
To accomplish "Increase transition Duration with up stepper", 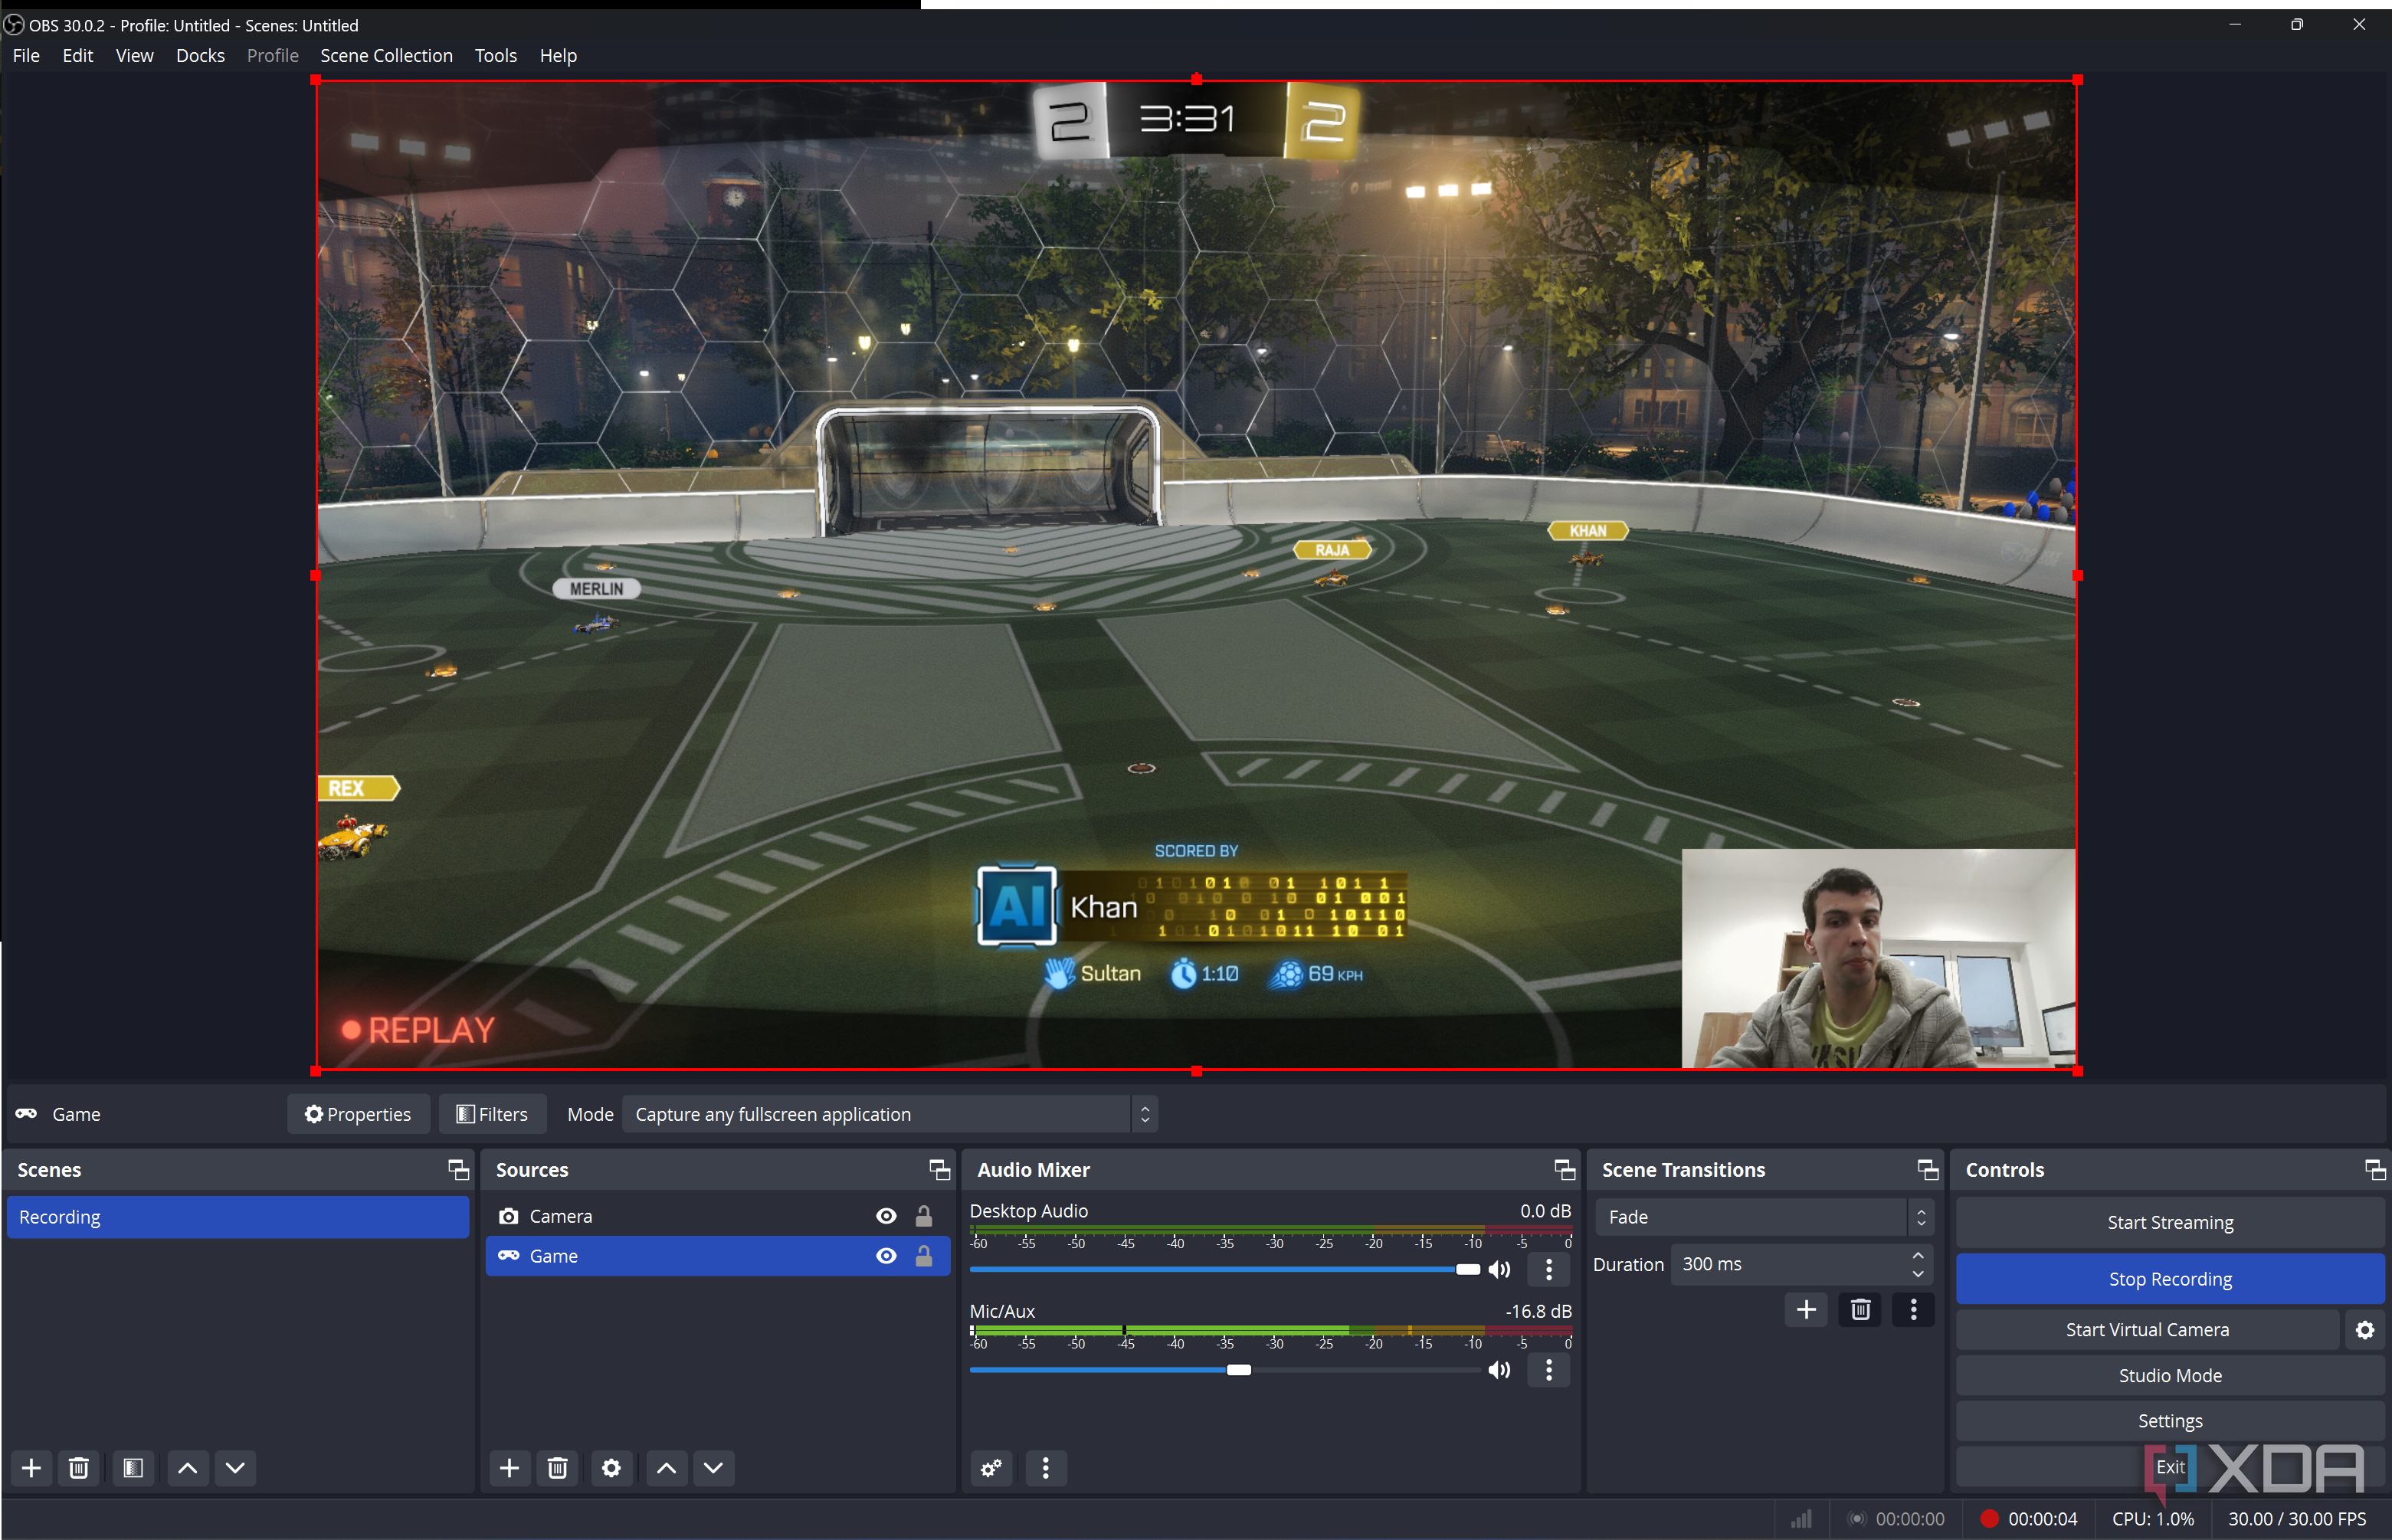I will [1917, 1256].
